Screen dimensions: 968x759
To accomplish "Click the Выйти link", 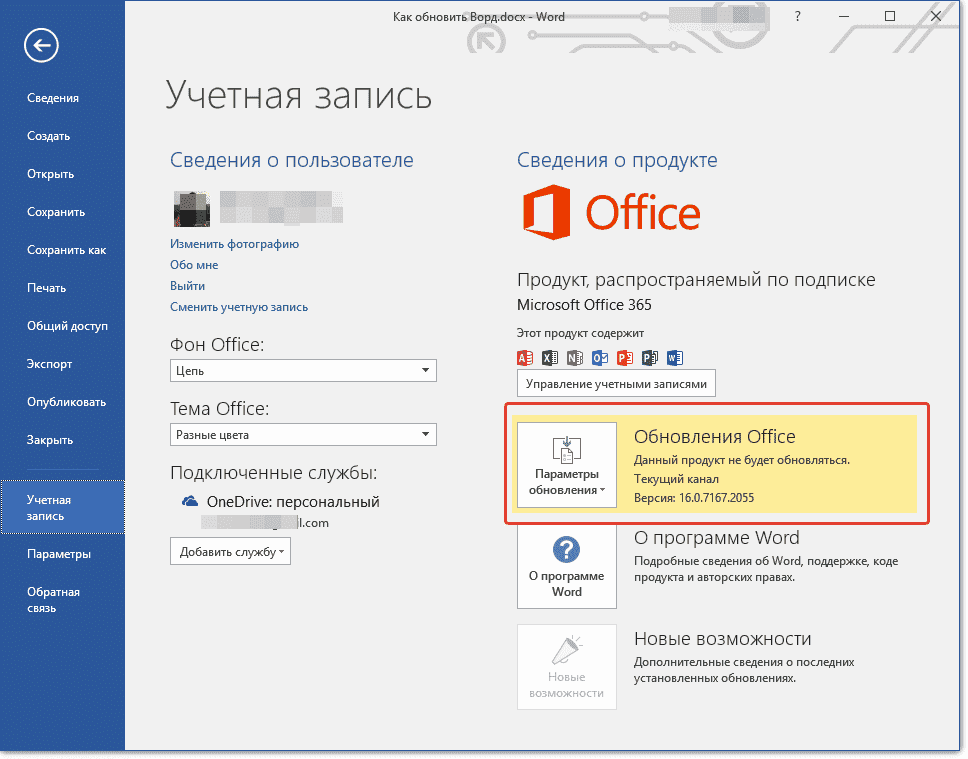I will (188, 286).
